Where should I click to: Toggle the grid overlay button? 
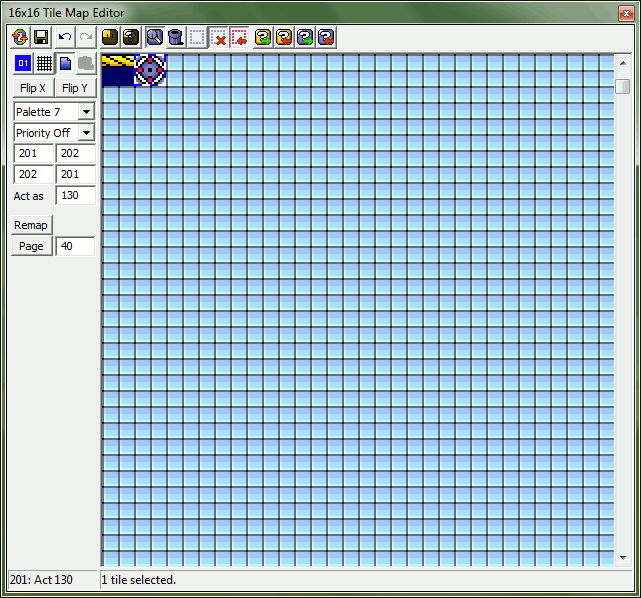coord(44,63)
